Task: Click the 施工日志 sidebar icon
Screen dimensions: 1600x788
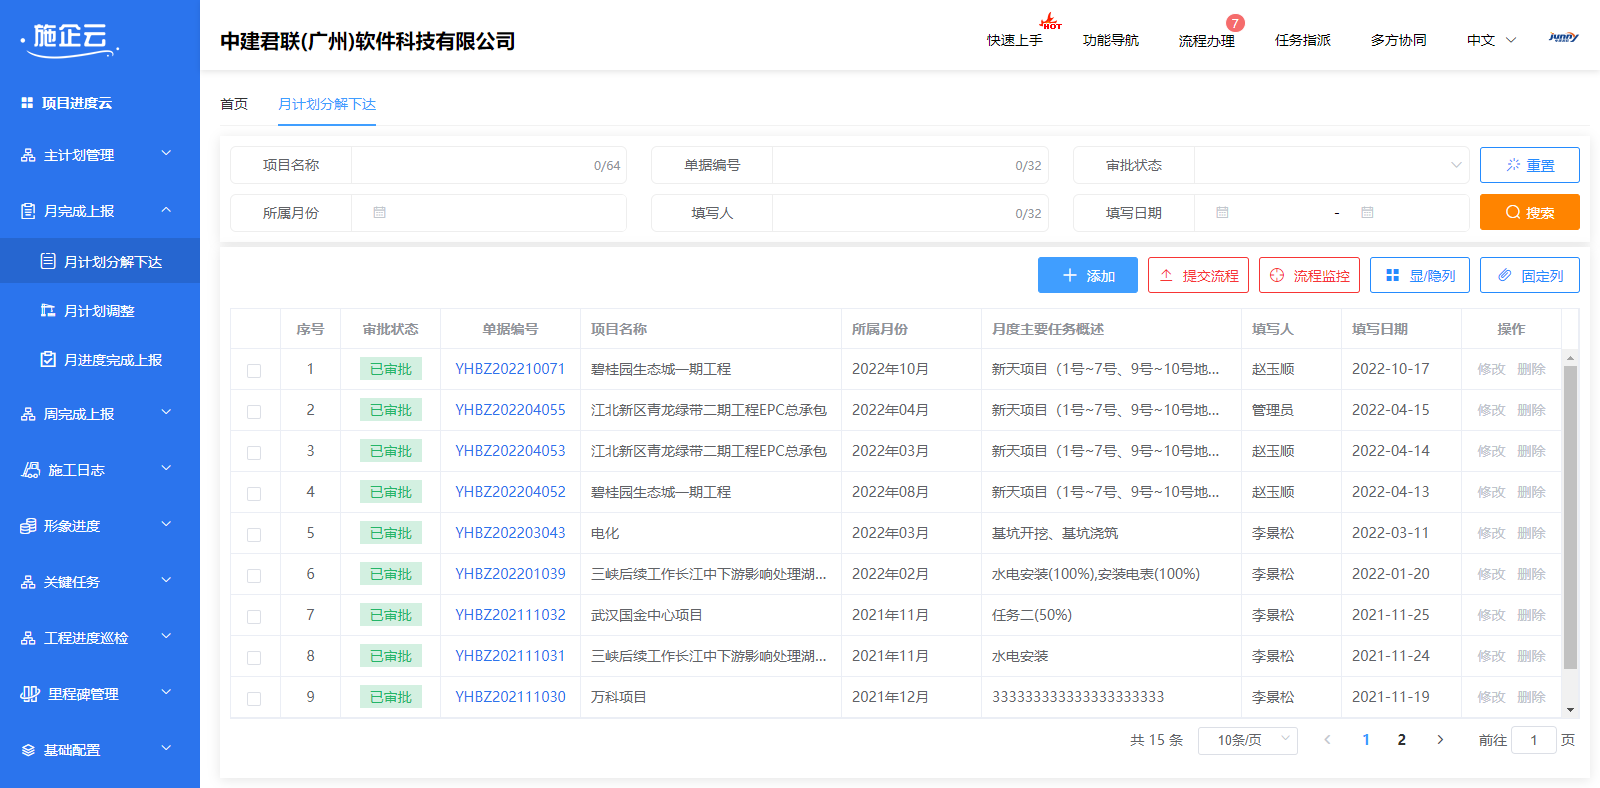Action: [31, 470]
